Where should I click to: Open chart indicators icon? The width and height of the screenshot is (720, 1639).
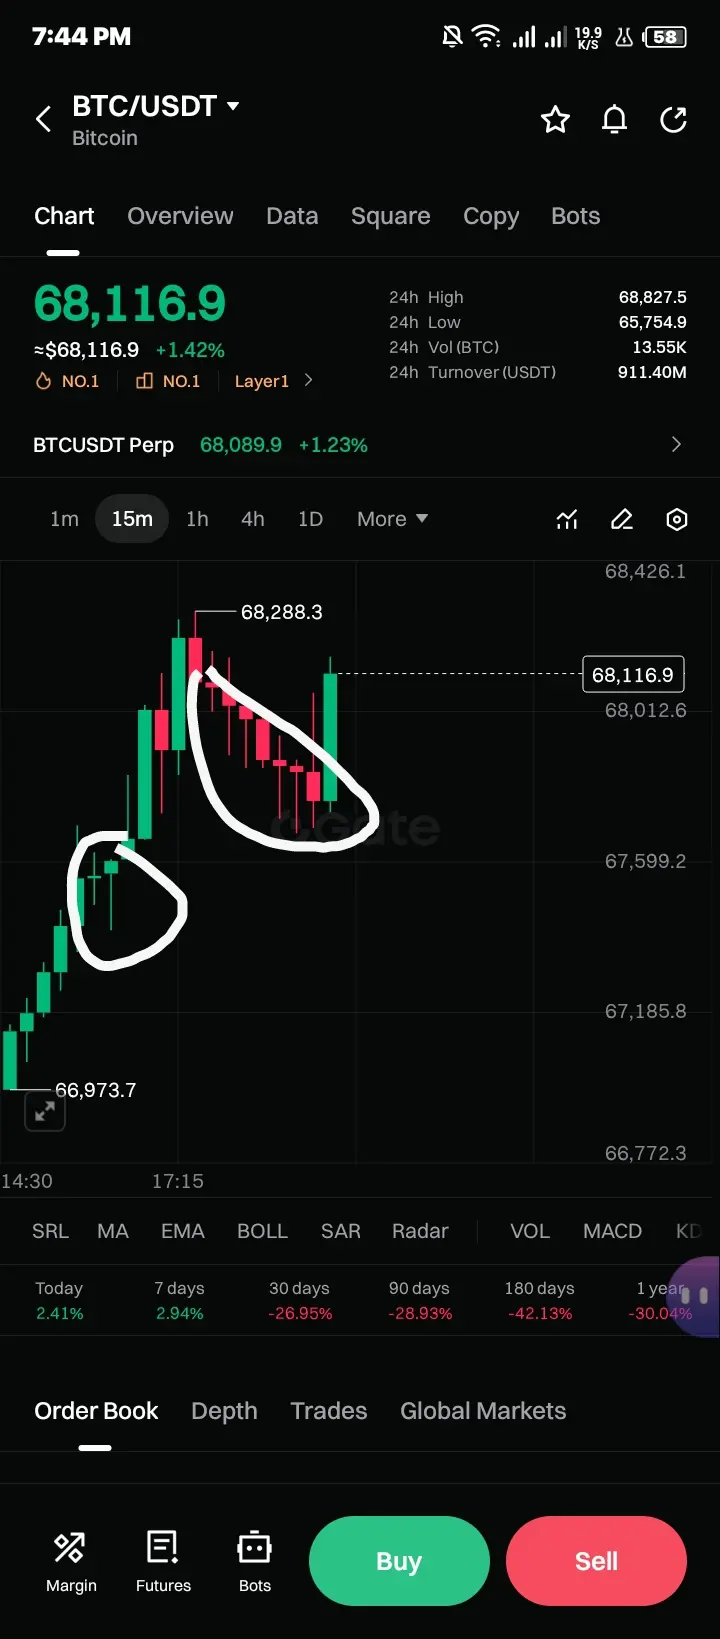pyautogui.click(x=567, y=519)
